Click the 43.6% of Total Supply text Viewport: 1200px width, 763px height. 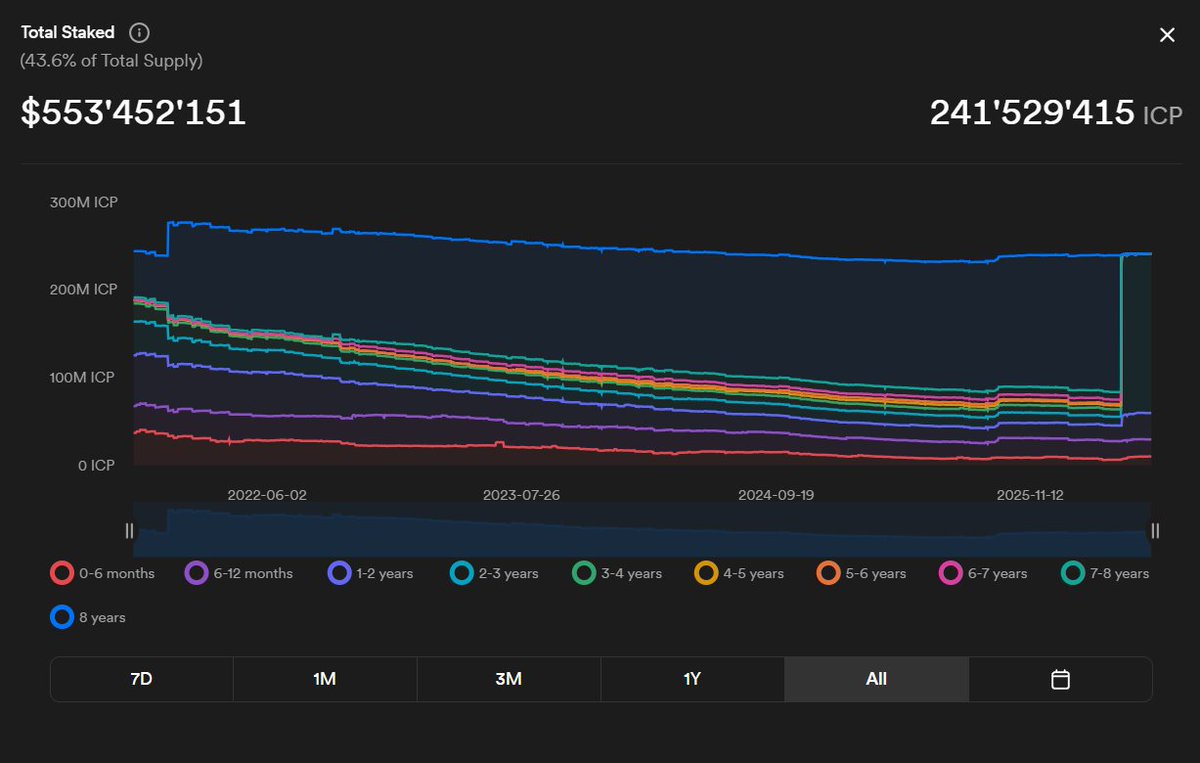click(x=112, y=61)
